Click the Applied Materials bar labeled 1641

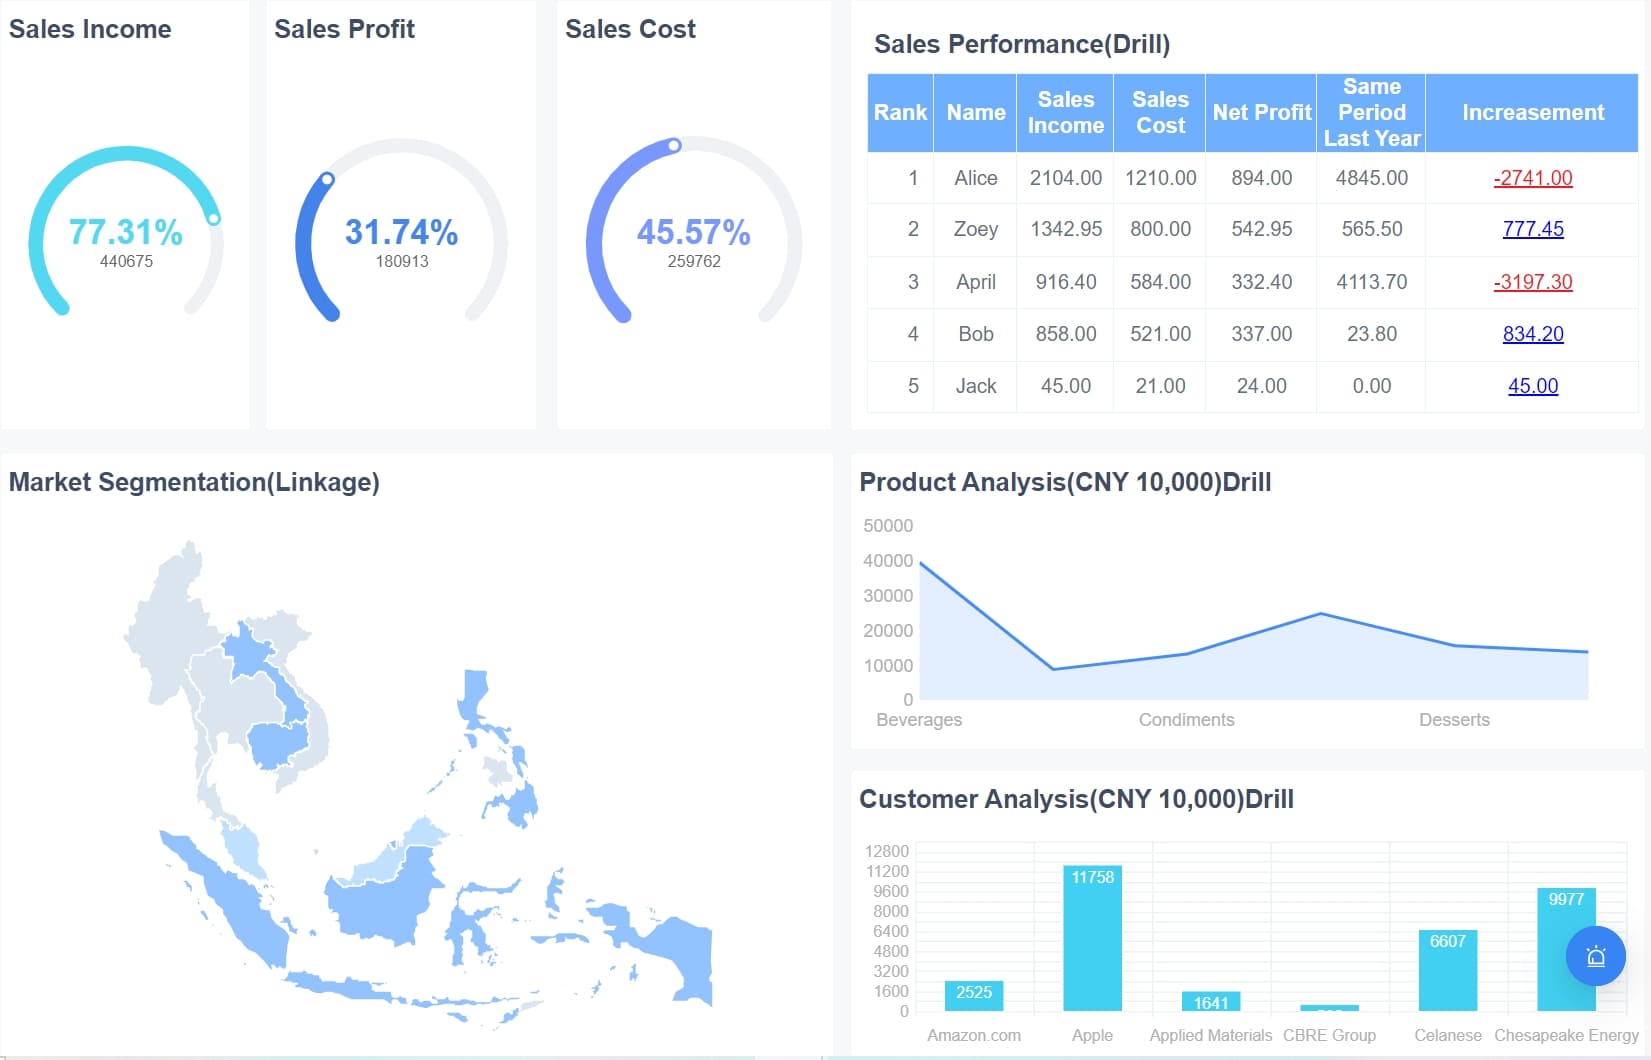point(1210,1001)
